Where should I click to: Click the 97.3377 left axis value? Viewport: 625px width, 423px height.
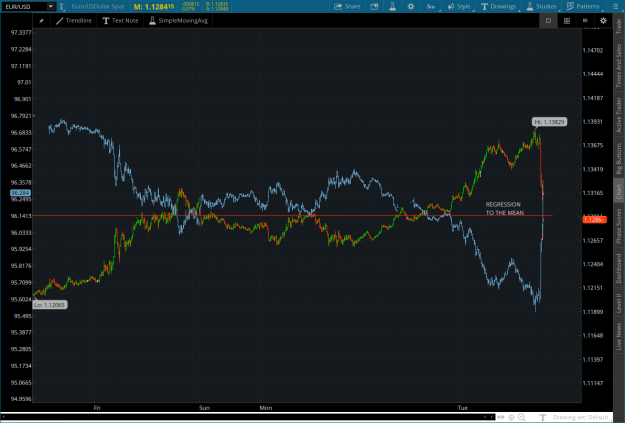coord(21,32)
